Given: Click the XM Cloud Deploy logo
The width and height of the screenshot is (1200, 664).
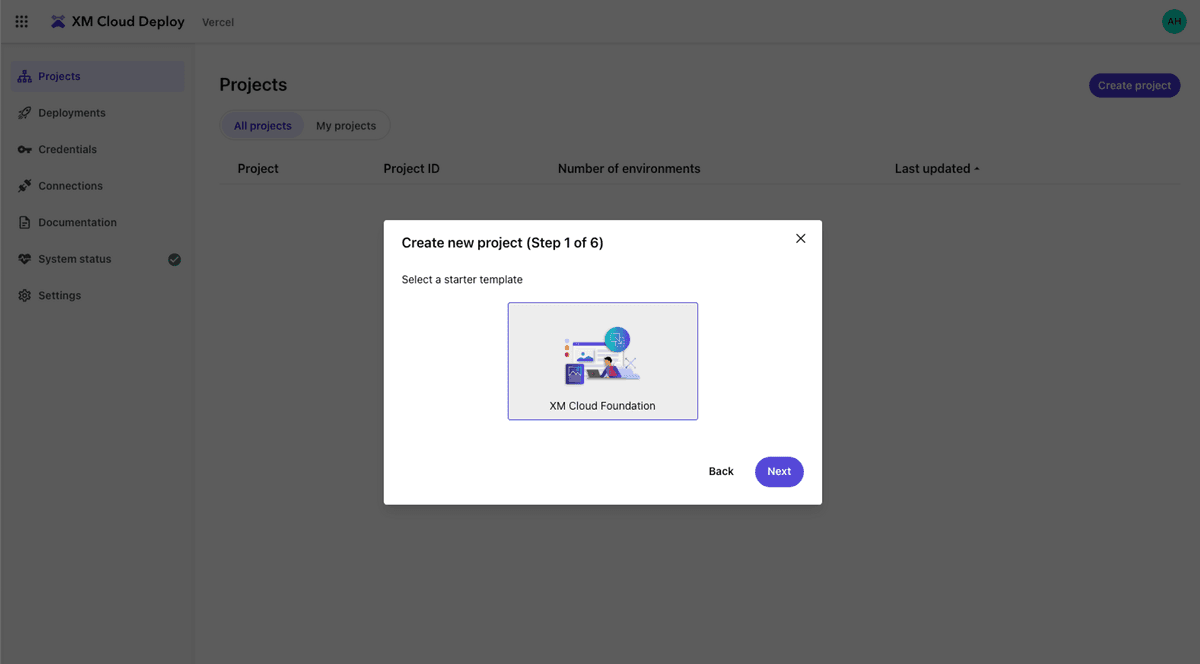Looking at the screenshot, I should tap(58, 22).
